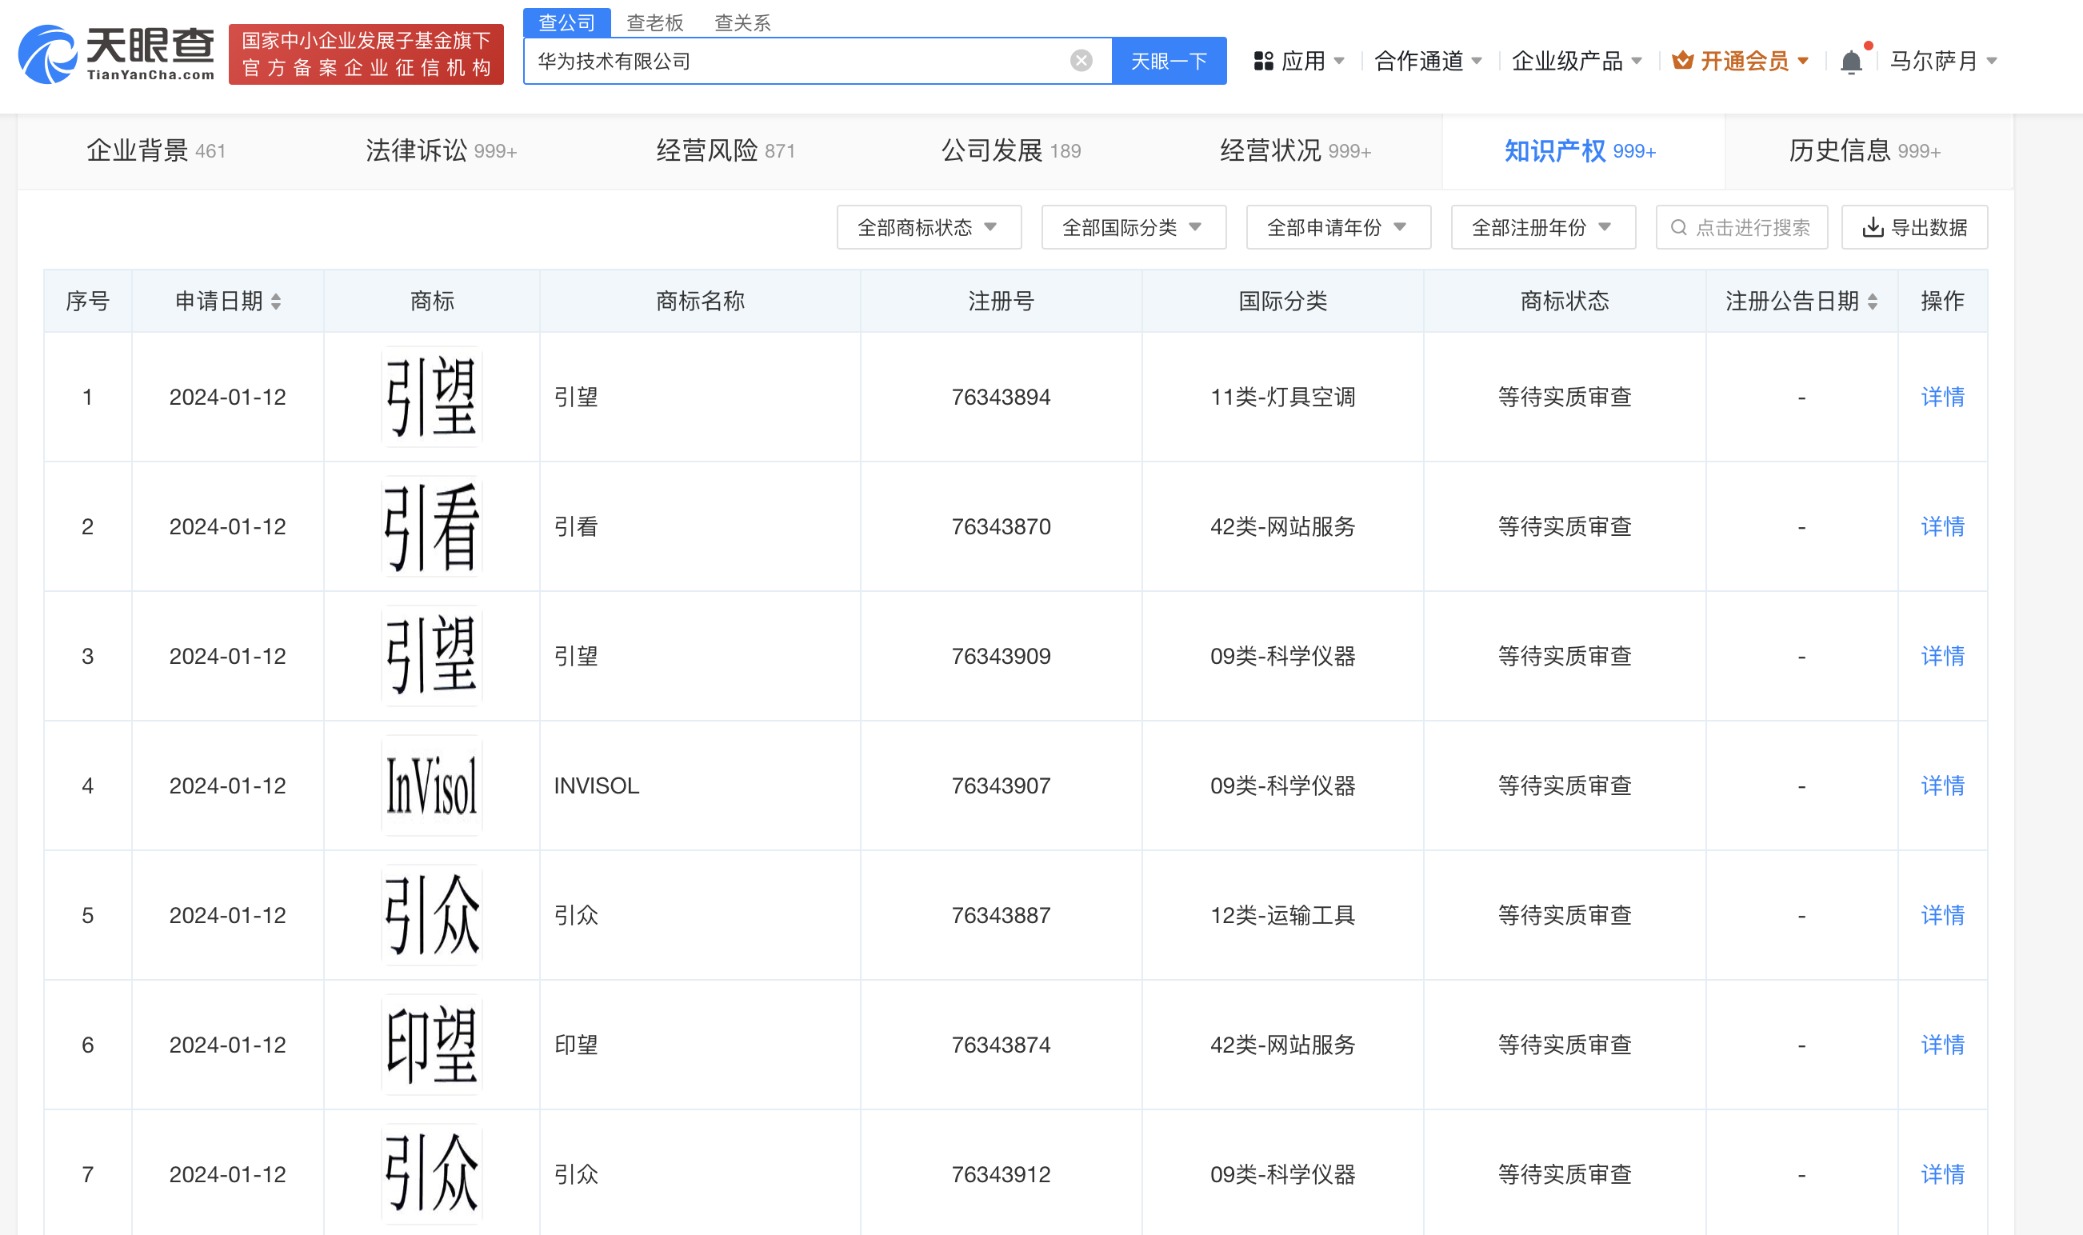Open the 全部国际分类 dropdown
Image resolution: width=2083 pixels, height=1235 pixels.
[x=1133, y=228]
